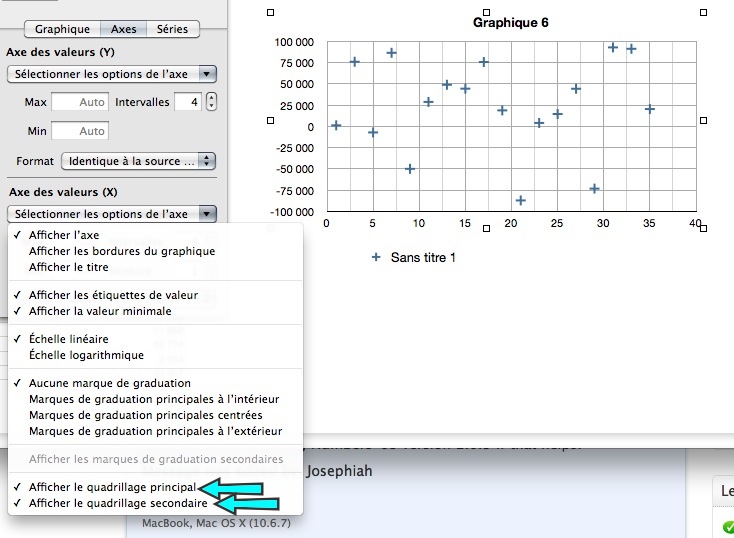The height and width of the screenshot is (538, 734).
Task: Click the Intervalles number field
Action: pos(188,102)
